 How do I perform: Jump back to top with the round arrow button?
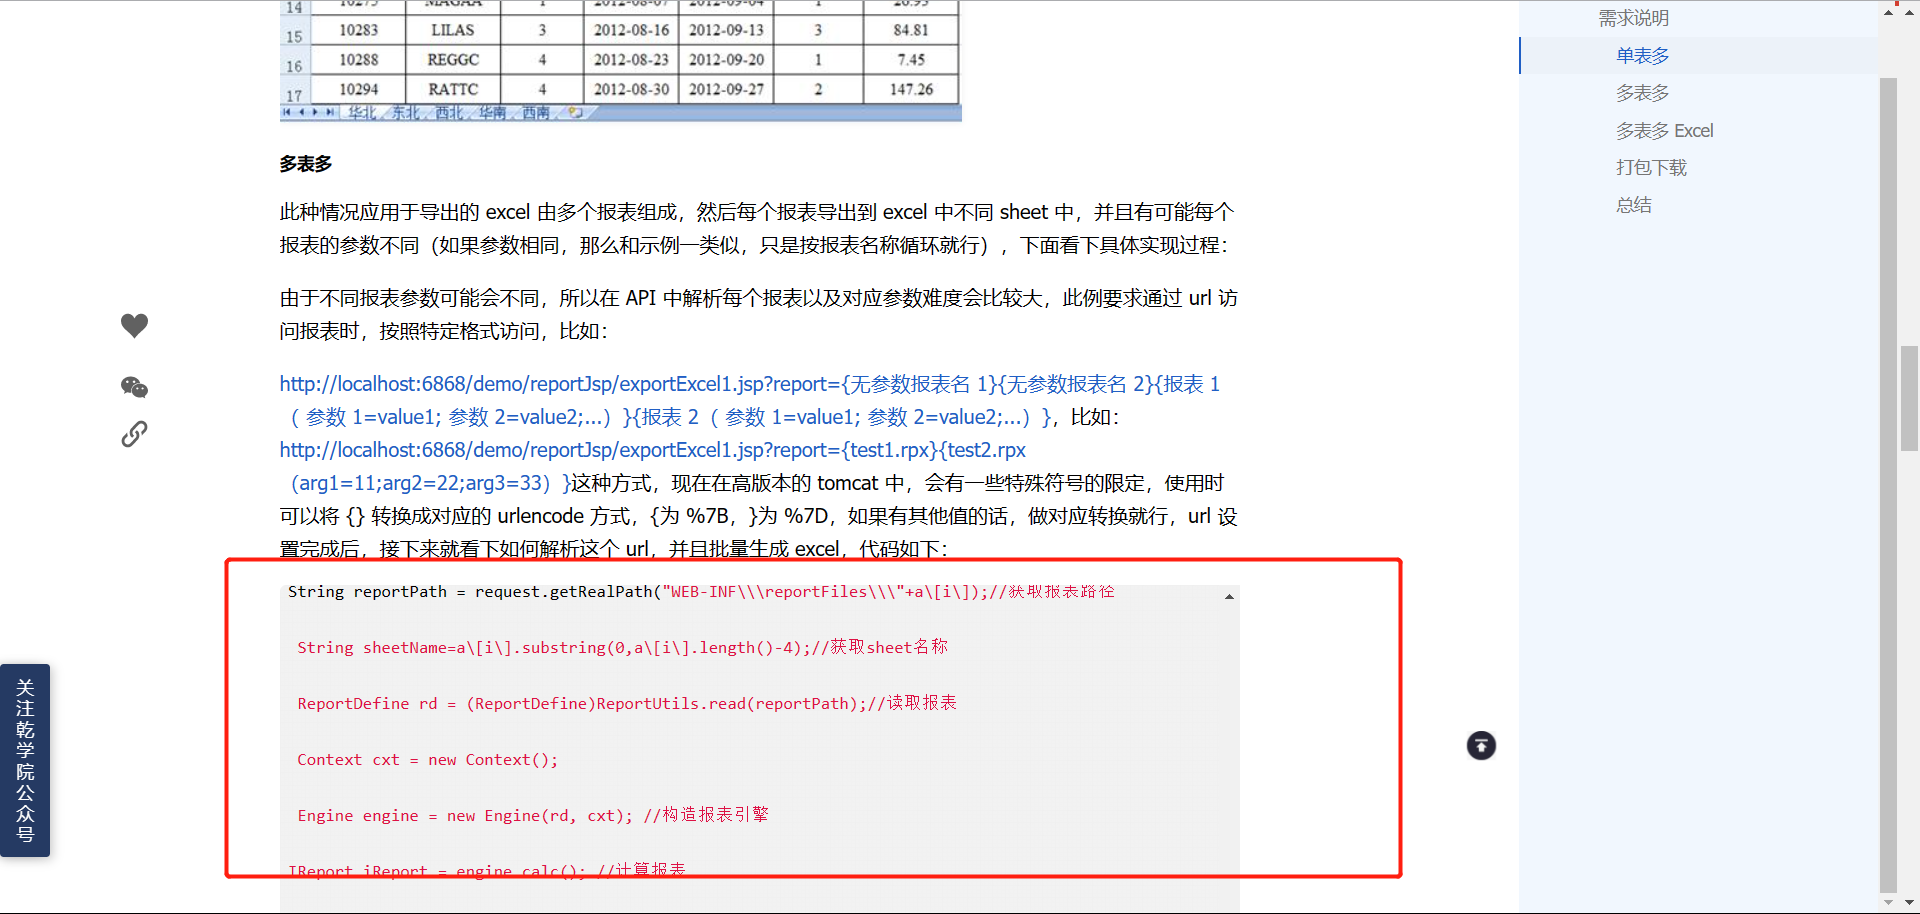[x=1481, y=745]
